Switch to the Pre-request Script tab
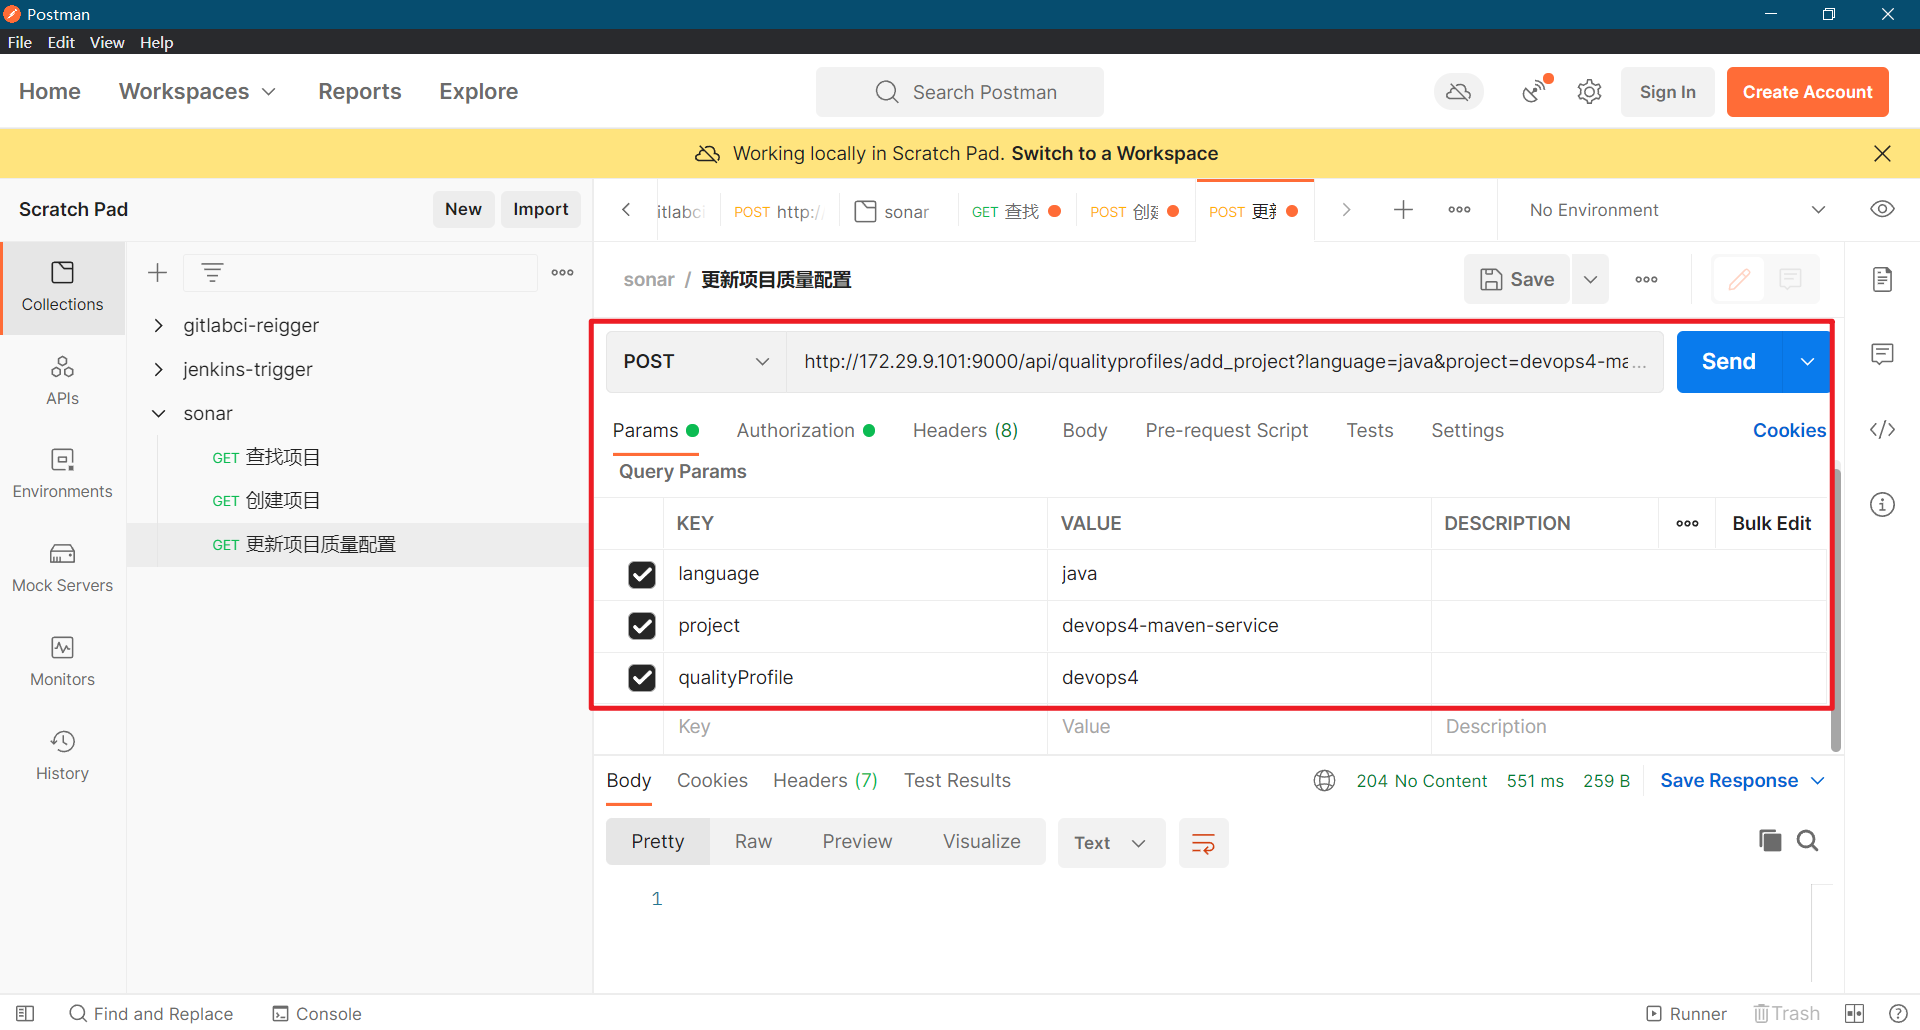 1226,430
